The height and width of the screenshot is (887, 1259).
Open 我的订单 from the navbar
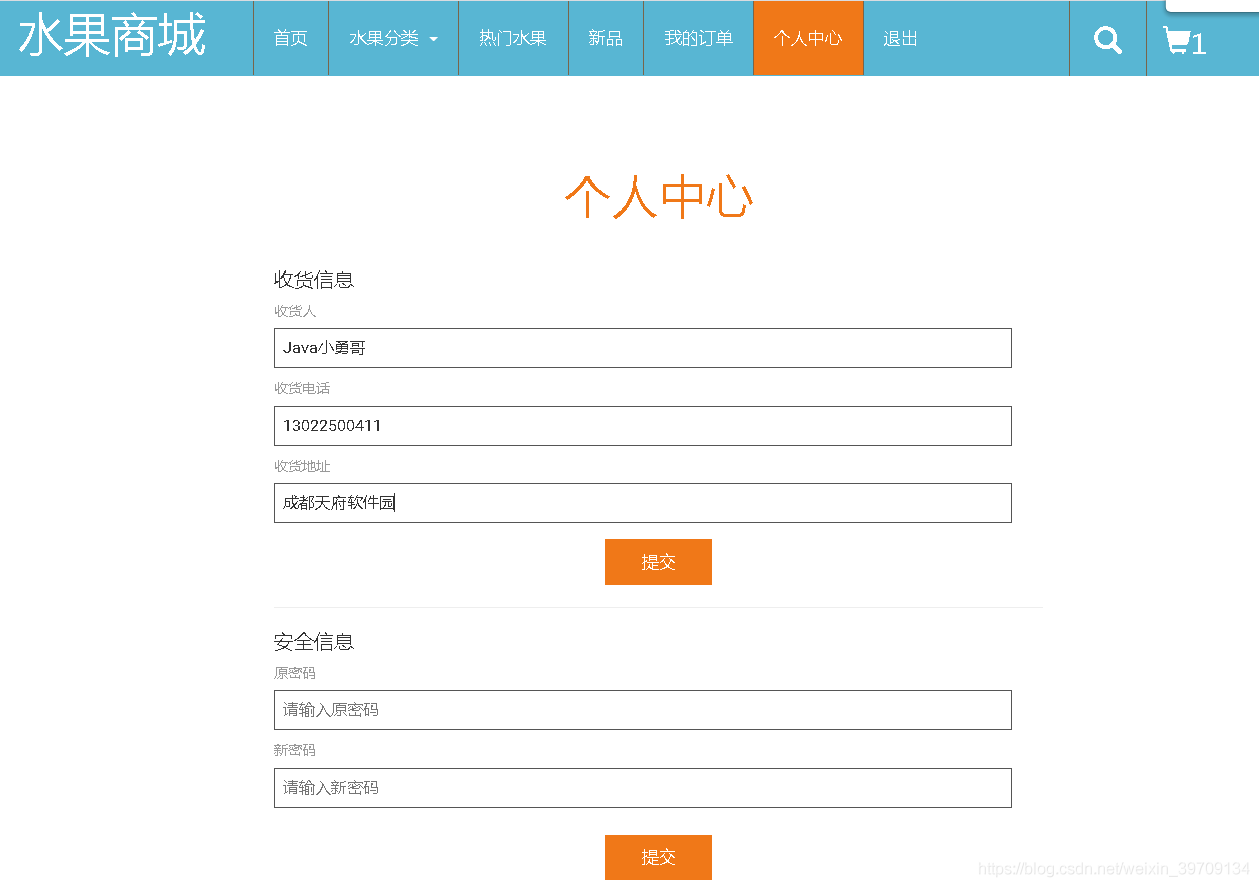coord(698,39)
